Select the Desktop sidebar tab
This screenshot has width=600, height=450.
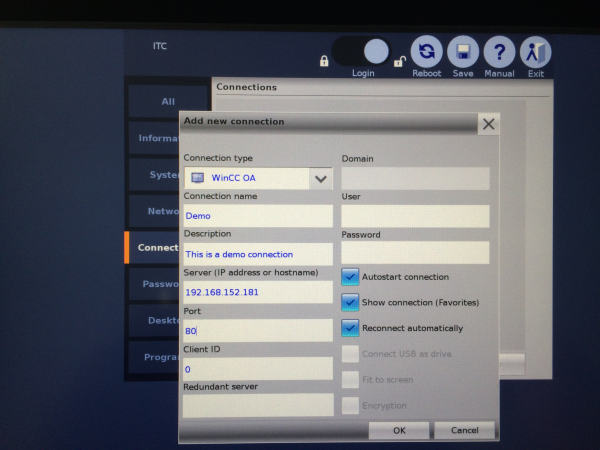pos(154,320)
